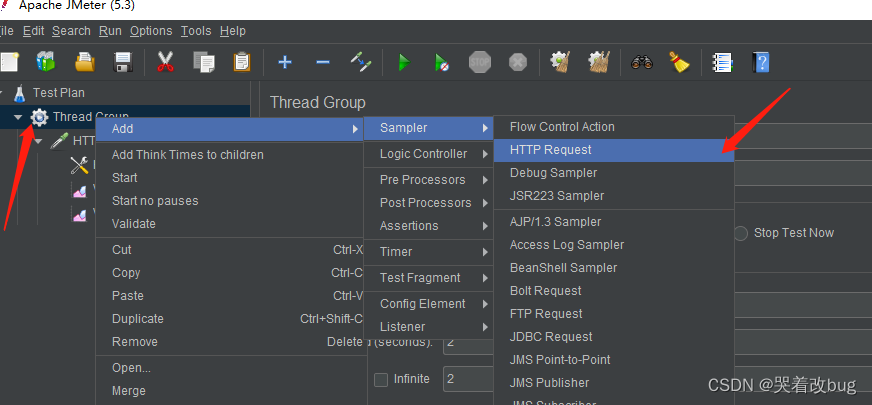Choose JSR223 Sampler from the list
Viewport: 872px width, 405px height.
[614, 196]
